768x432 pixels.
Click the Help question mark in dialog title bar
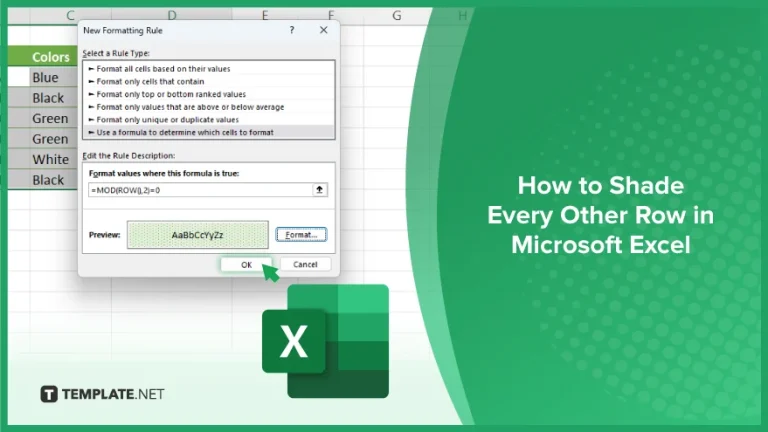(x=292, y=32)
